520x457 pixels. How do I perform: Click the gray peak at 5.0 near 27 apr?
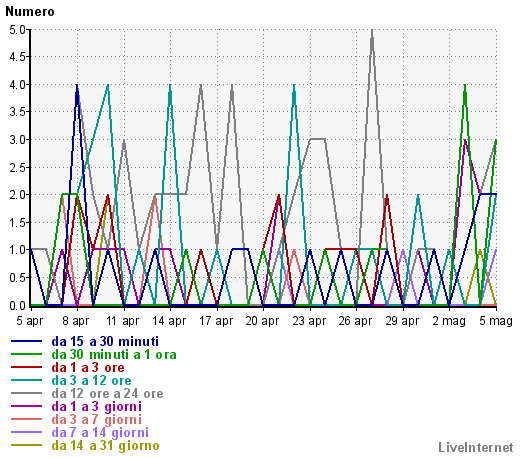tap(372, 31)
